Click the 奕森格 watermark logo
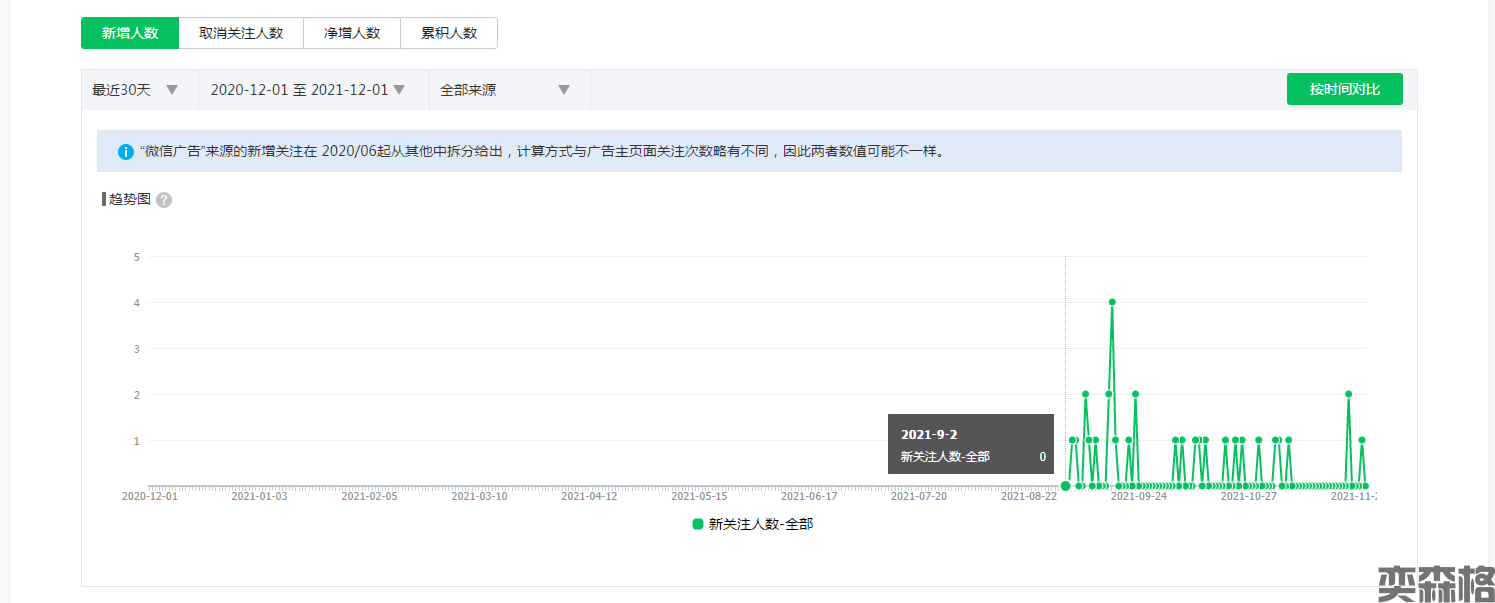The height and width of the screenshot is (603, 1495). 1435,583
